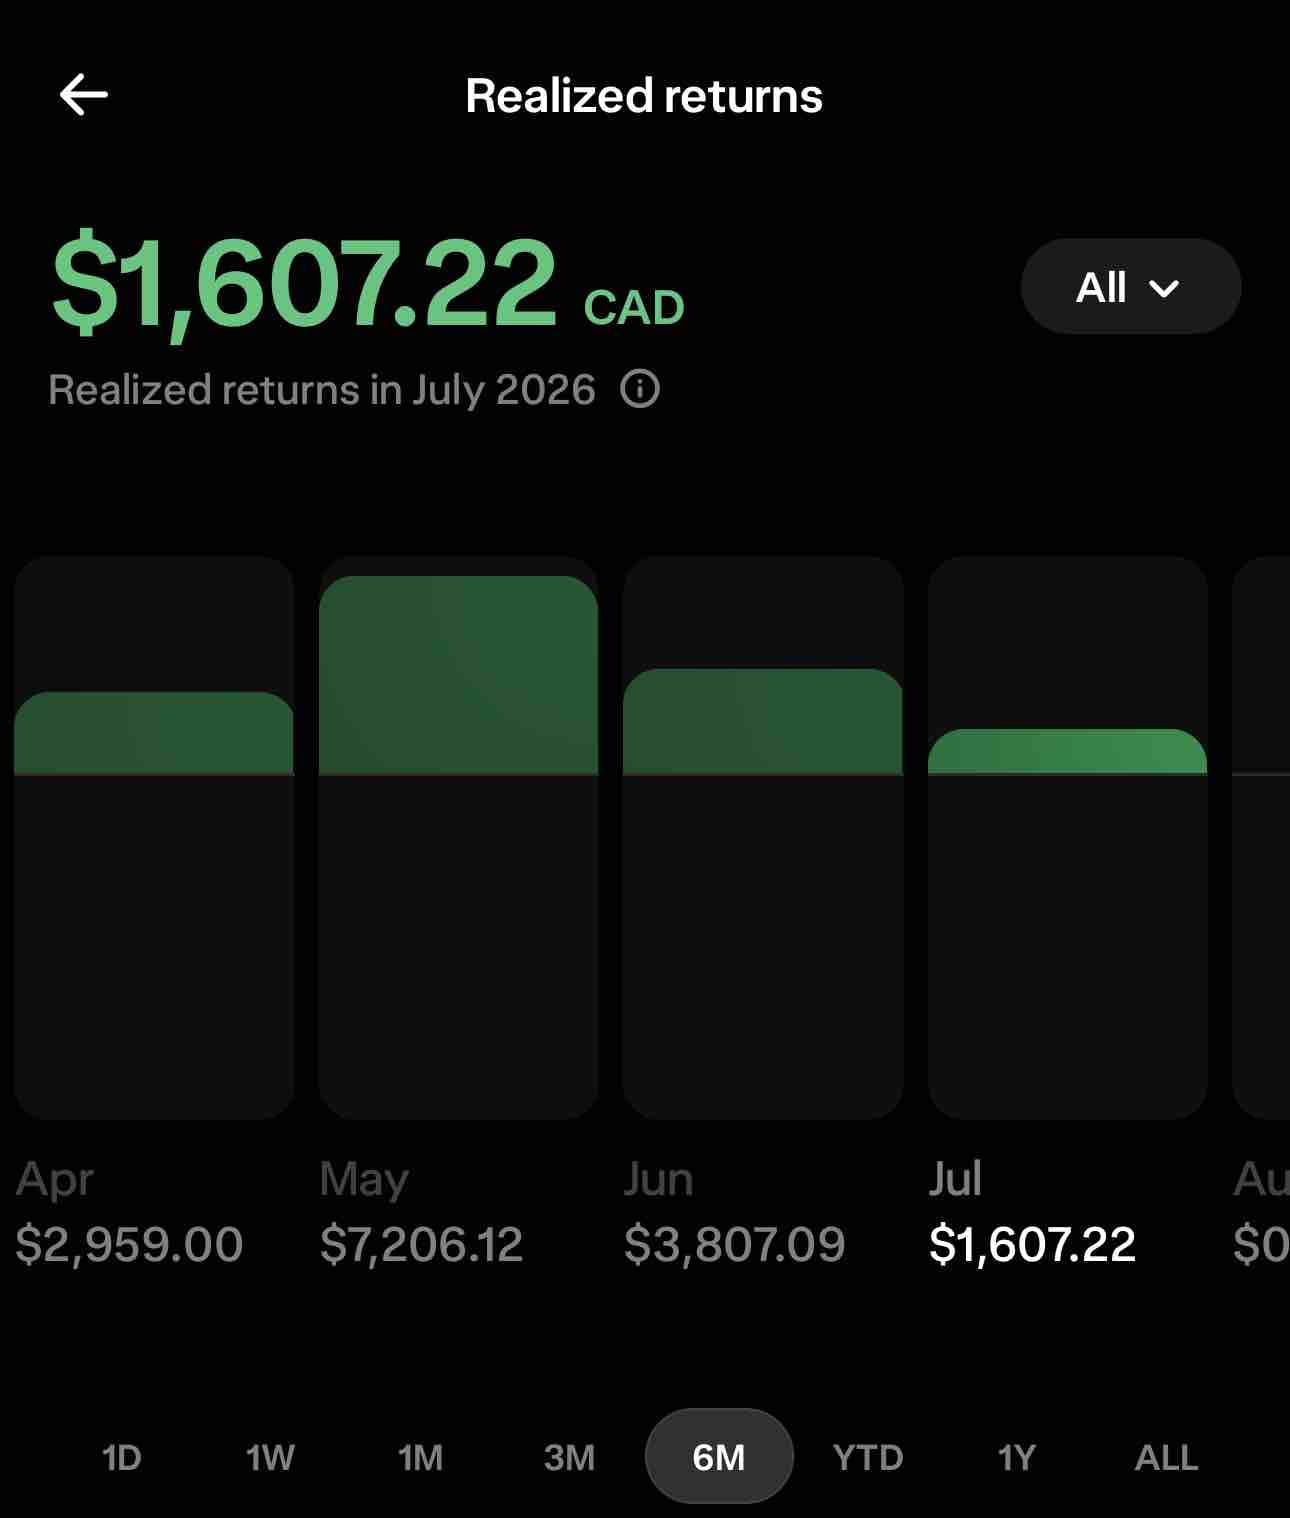Select the 1W time range
The image size is (1290, 1518).
[270, 1457]
